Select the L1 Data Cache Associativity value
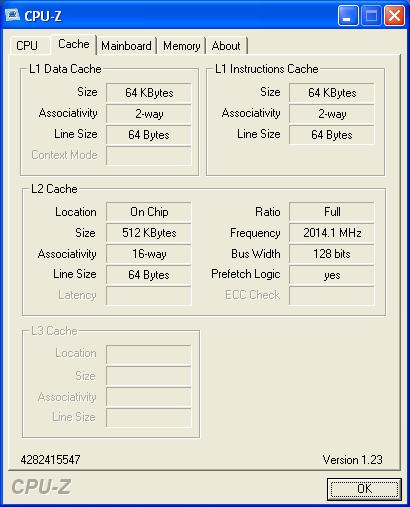Image resolution: width=410 pixels, height=507 pixels. [x=149, y=114]
